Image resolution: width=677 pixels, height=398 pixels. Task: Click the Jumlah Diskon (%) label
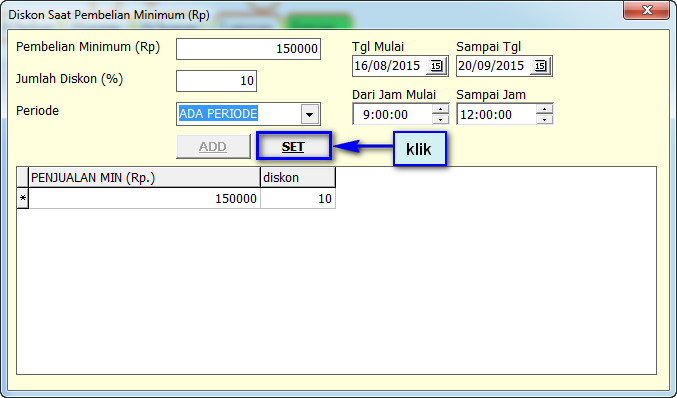click(70, 79)
